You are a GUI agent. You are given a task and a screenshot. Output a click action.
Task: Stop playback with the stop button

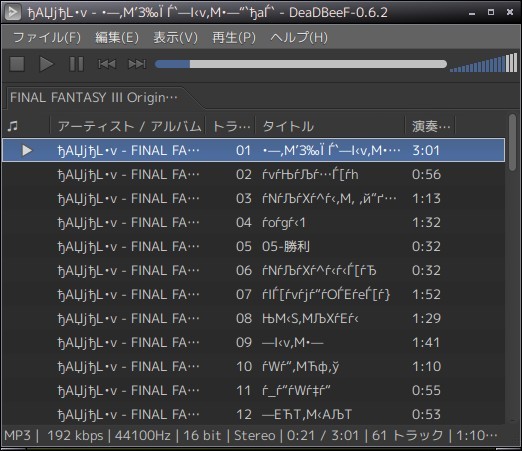pyautogui.click(x=17, y=64)
